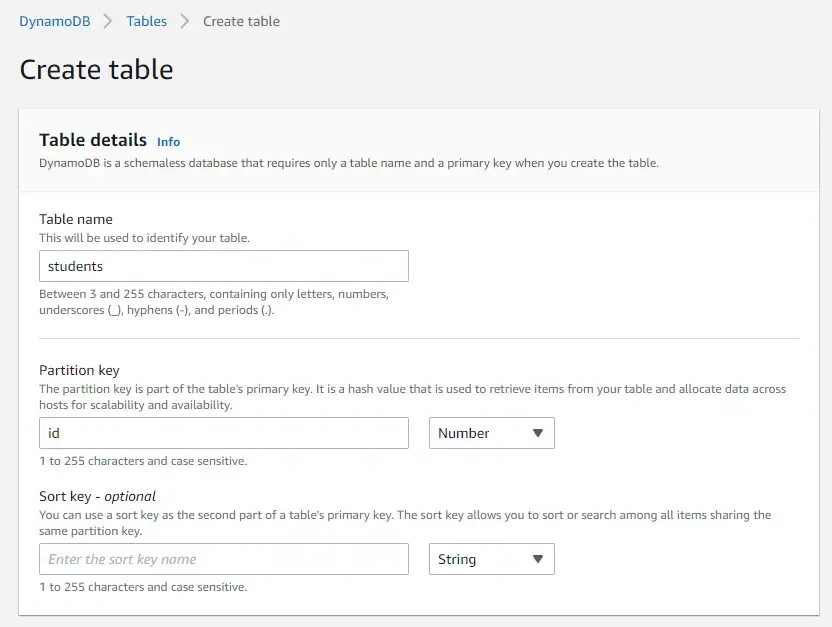Image resolution: width=832 pixels, height=627 pixels.
Task: Focus the partition key input showing id
Action: tap(224, 433)
